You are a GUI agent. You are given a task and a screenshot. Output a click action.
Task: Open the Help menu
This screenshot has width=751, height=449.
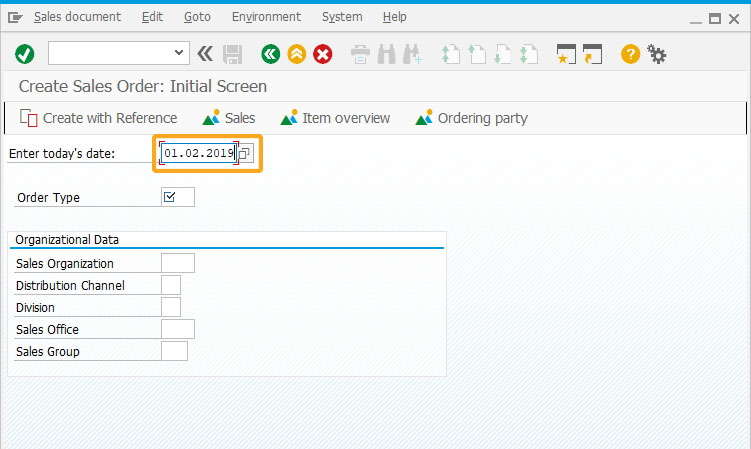coord(395,17)
